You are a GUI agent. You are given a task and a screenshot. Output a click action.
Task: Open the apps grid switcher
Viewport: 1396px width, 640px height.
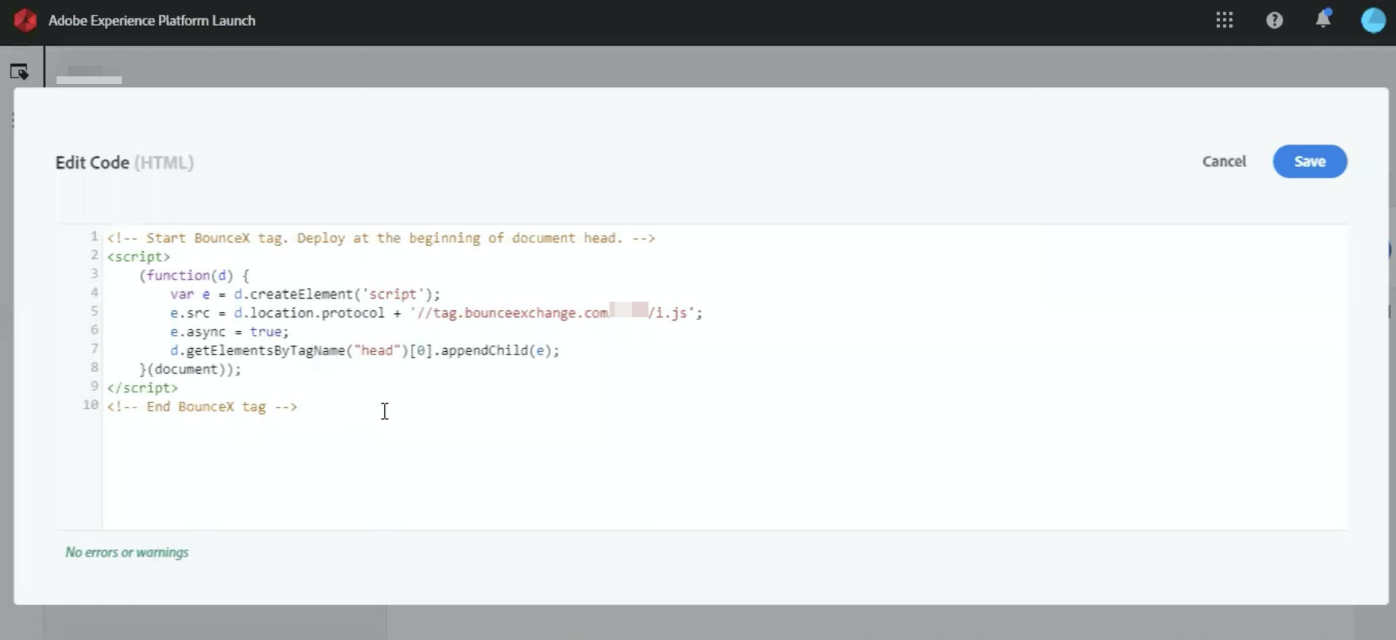[x=1224, y=20]
